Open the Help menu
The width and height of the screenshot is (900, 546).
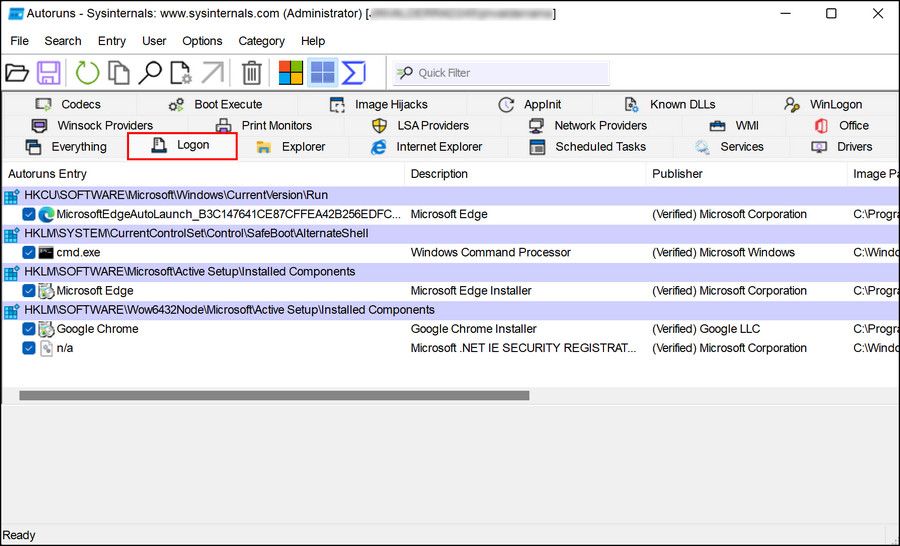(313, 41)
